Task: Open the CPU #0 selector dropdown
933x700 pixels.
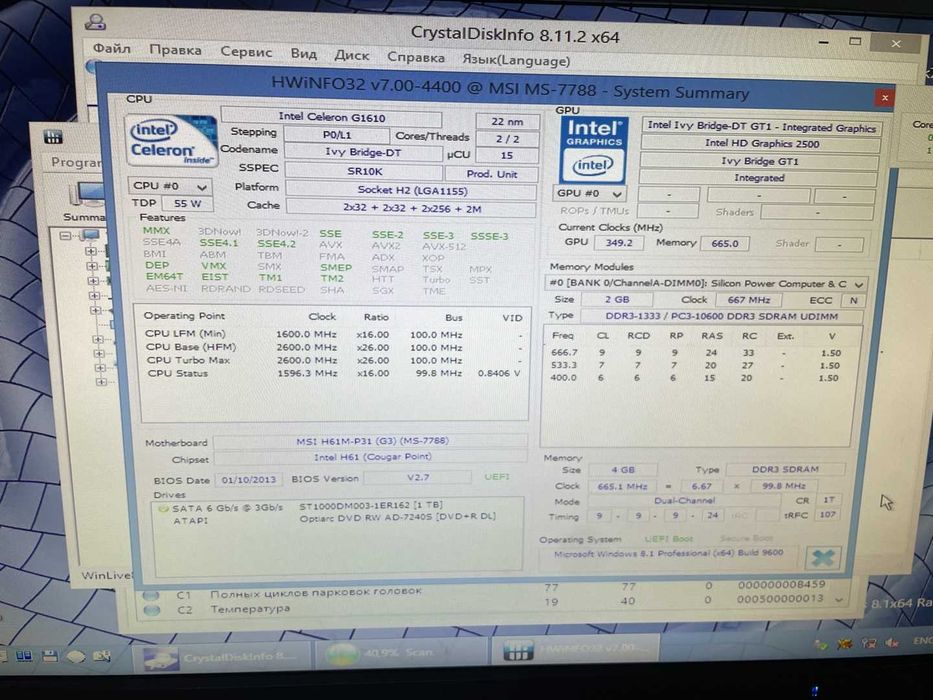Action: [x=170, y=186]
